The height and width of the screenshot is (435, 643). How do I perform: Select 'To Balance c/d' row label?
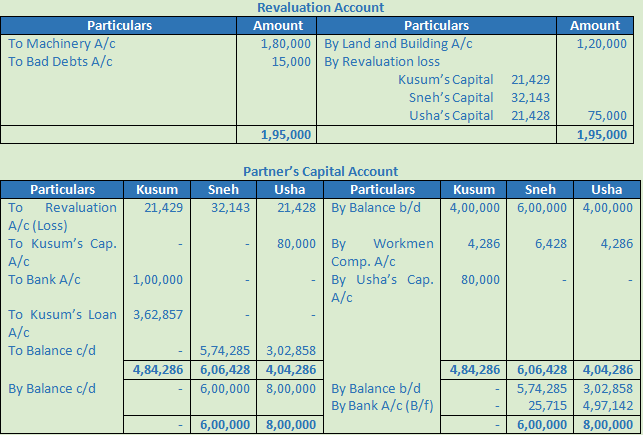52,351
